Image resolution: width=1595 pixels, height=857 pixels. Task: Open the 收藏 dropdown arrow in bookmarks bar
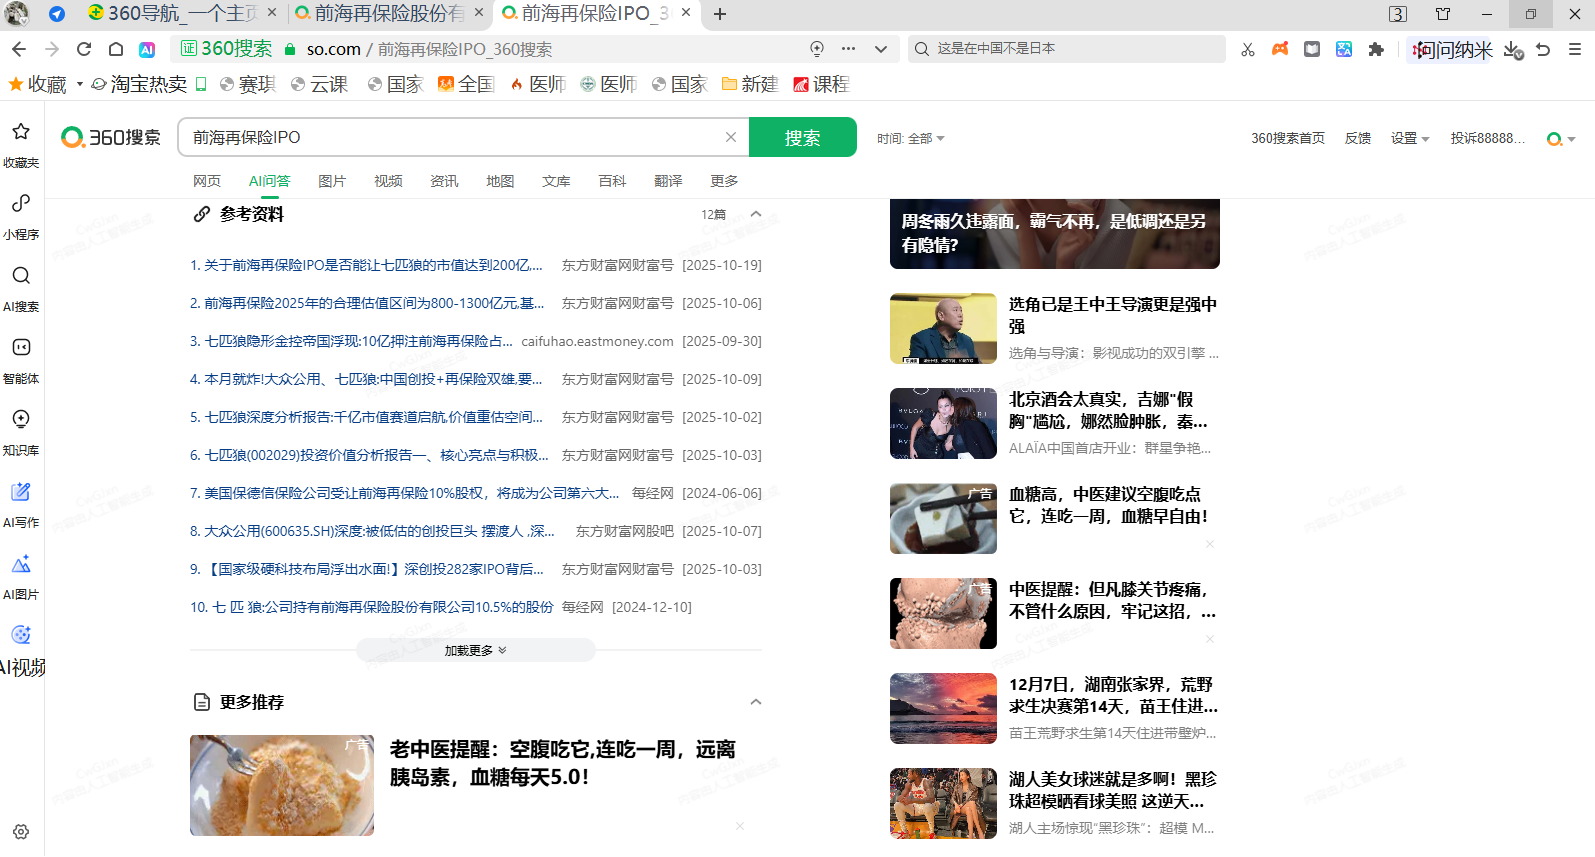click(79, 84)
